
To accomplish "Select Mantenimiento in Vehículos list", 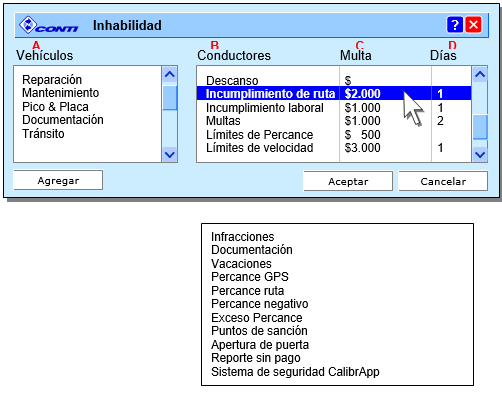I will point(60,93).
